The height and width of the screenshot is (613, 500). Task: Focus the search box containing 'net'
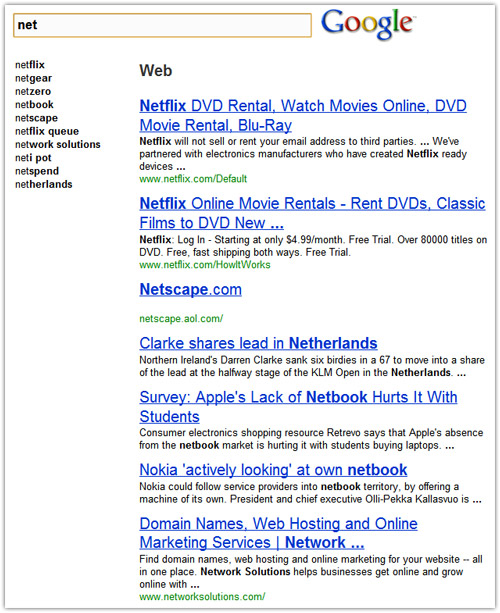click(x=162, y=25)
